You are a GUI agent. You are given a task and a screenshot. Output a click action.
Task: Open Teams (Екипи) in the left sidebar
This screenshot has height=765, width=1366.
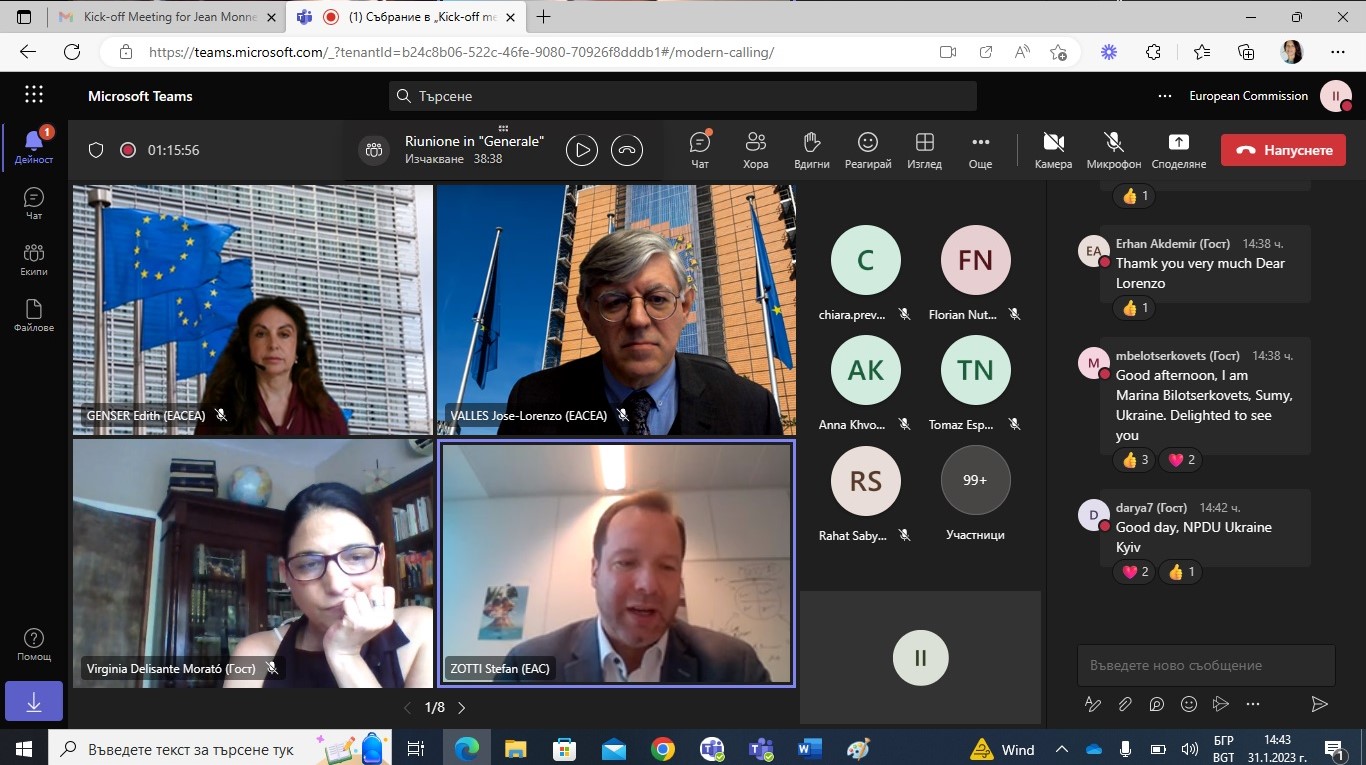point(34,259)
